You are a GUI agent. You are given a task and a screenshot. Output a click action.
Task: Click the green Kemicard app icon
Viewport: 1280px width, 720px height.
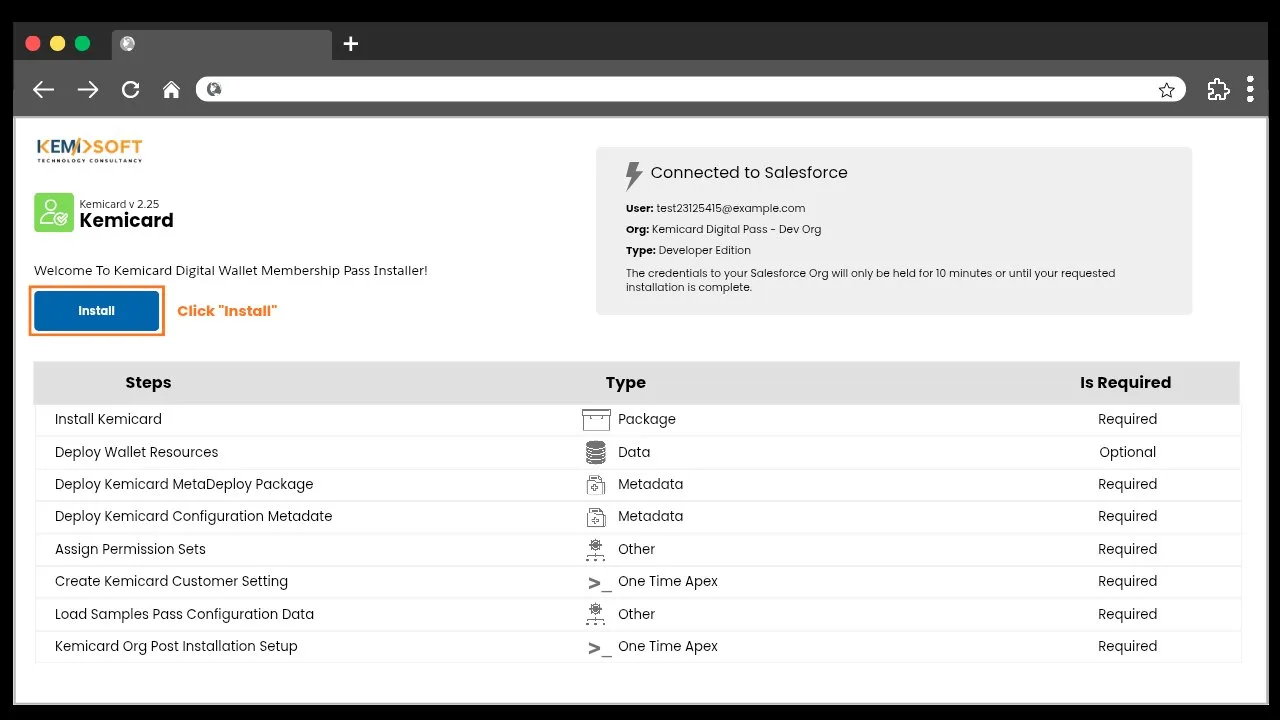click(53, 213)
